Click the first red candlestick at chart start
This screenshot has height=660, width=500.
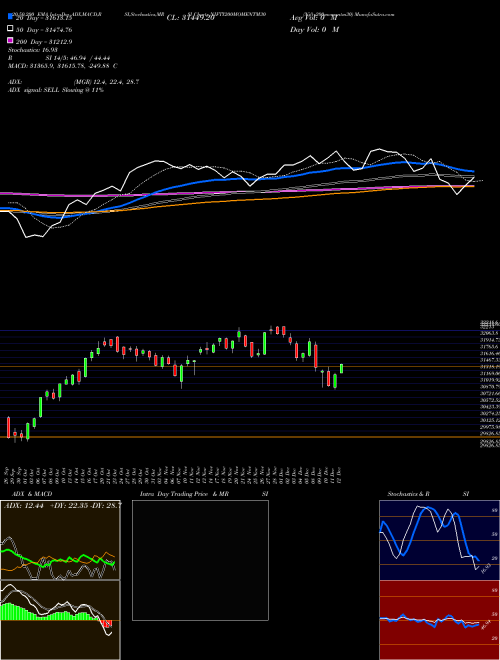8,427
